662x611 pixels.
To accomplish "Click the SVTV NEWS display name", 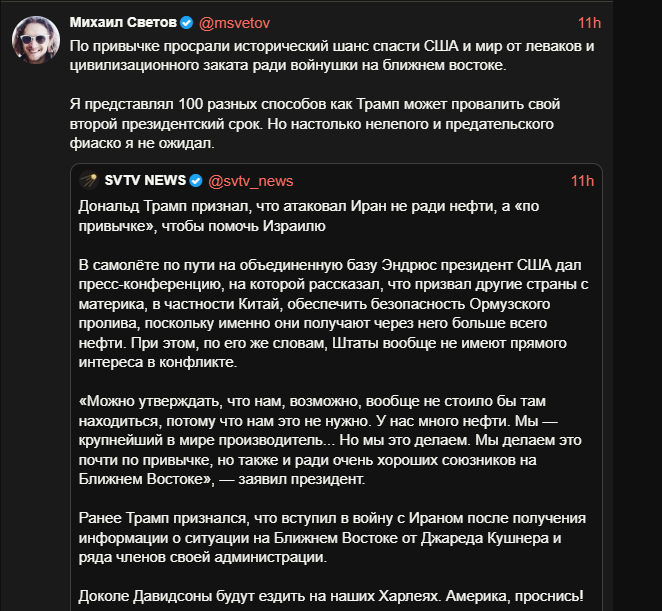I will [145, 180].
